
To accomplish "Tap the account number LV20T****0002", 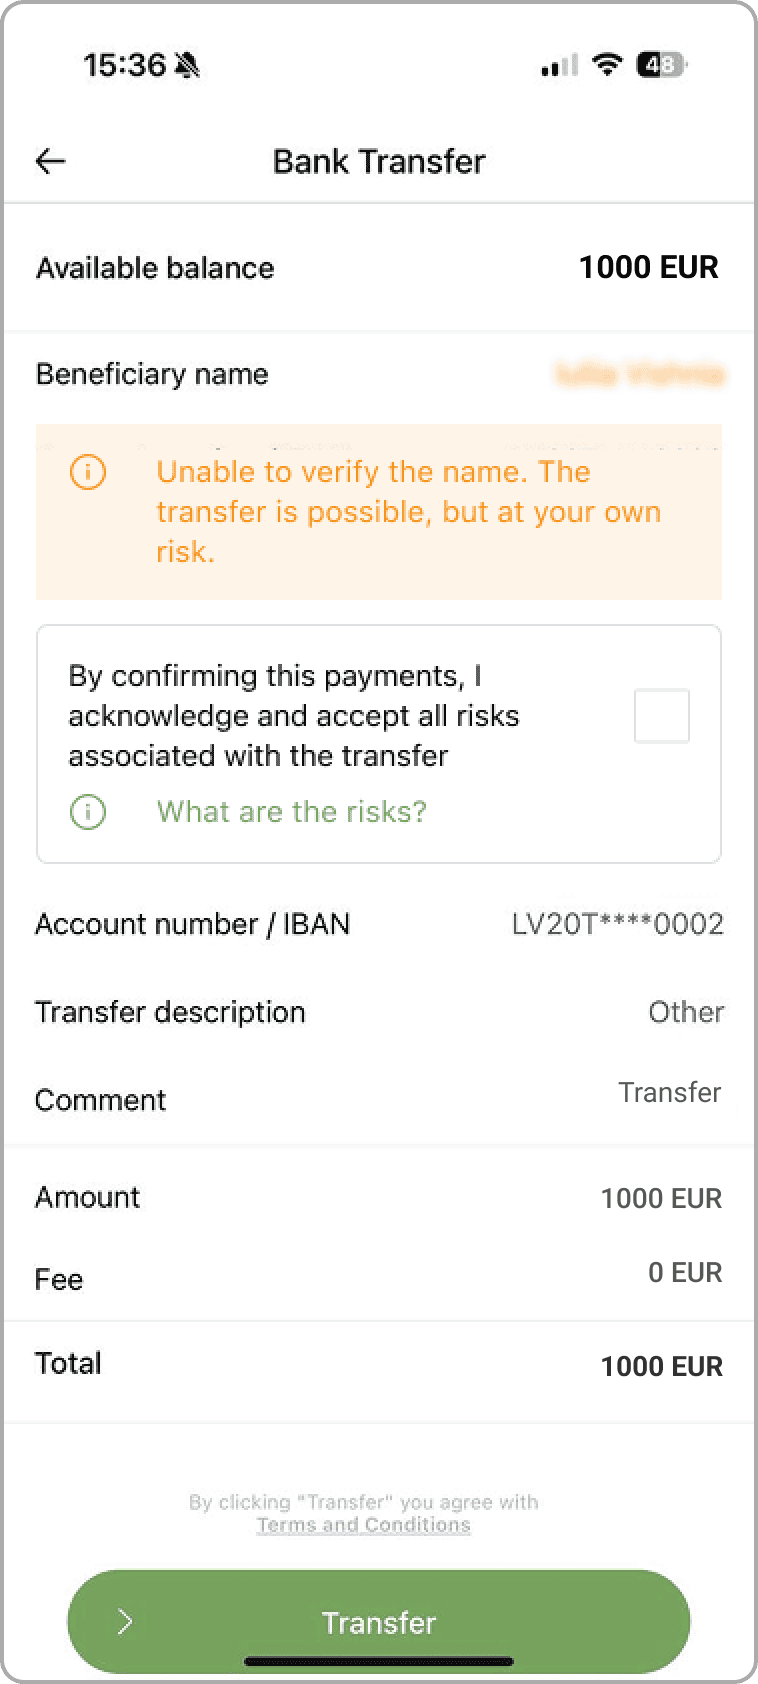I will 617,924.
